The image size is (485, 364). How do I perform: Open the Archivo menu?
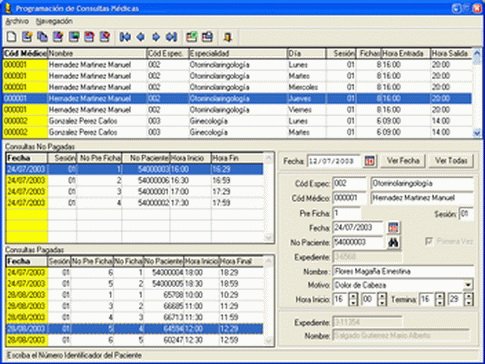17,21
